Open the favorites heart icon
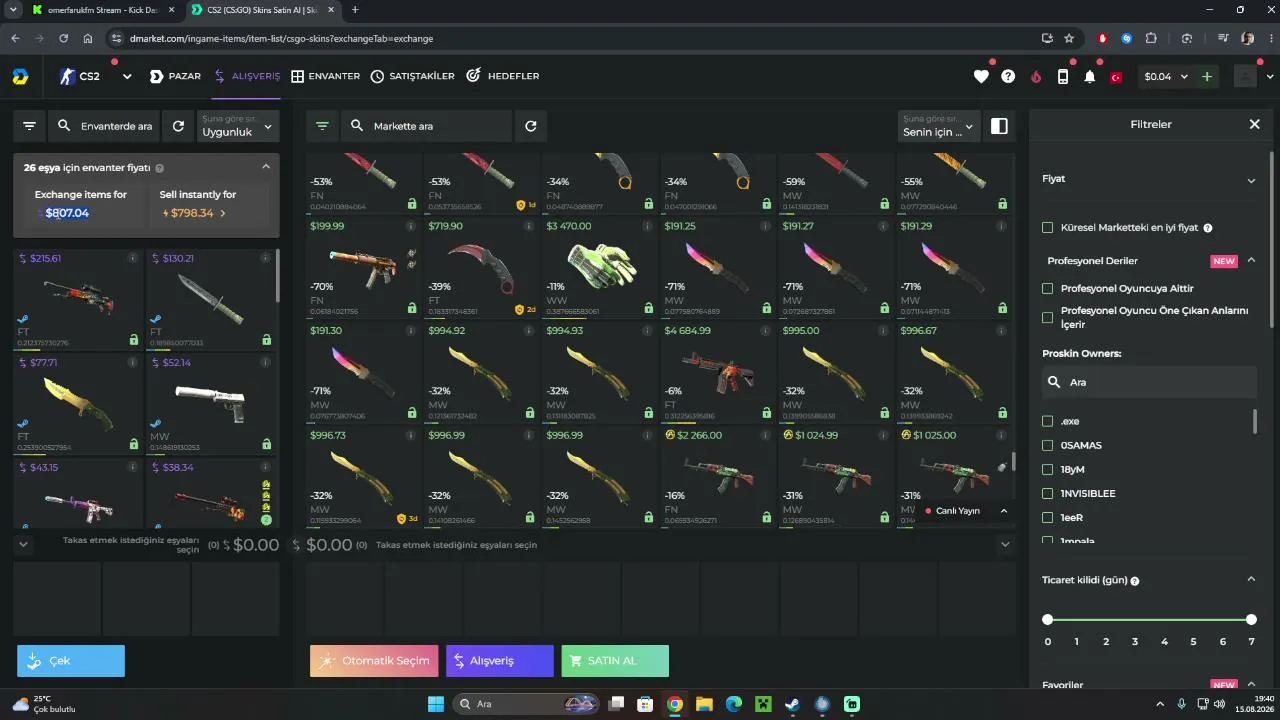 981,77
